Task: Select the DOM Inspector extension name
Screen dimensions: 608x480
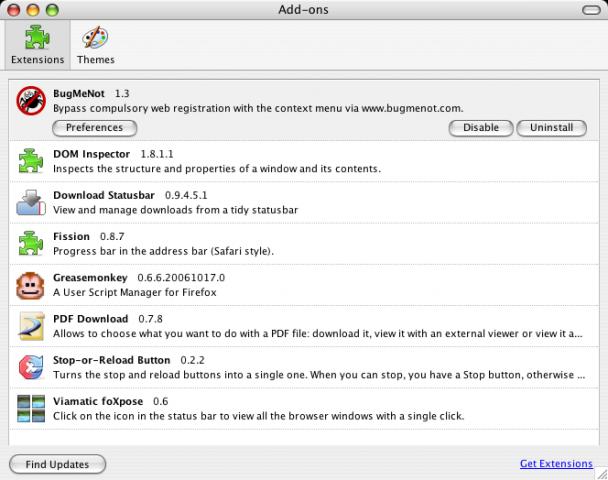Action: click(x=92, y=154)
